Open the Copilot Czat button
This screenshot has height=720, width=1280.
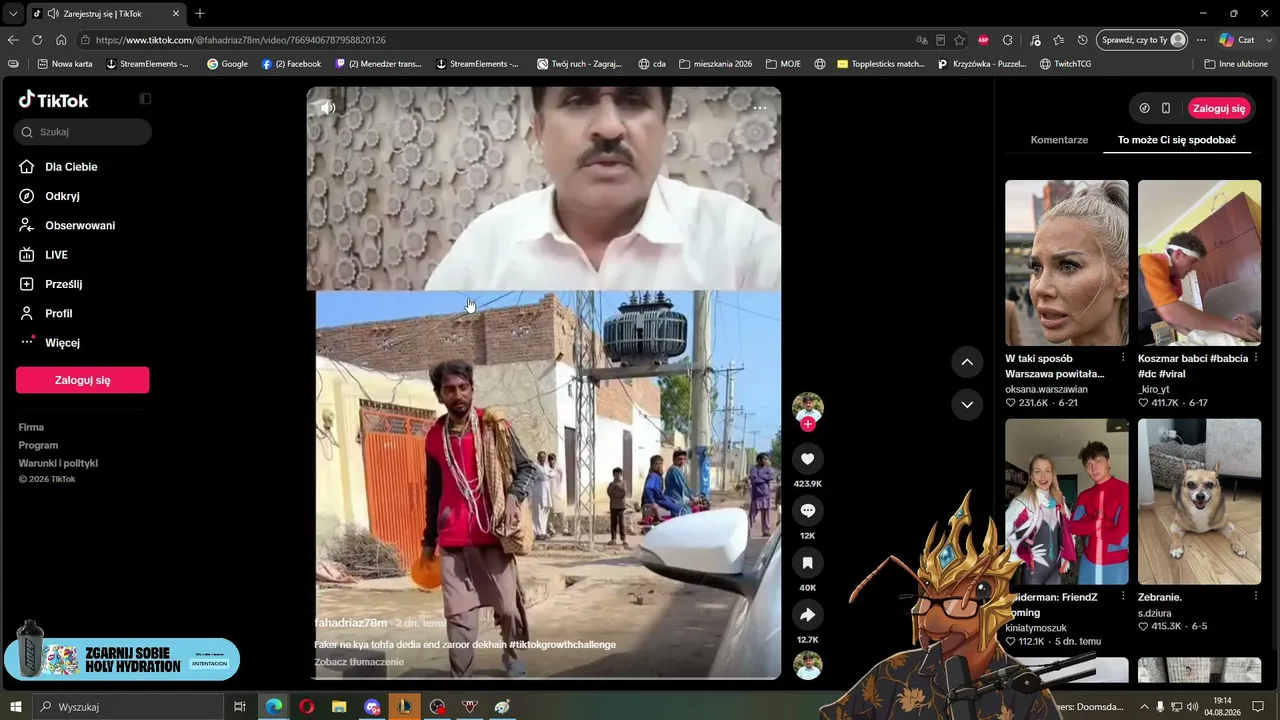click(x=1238, y=40)
